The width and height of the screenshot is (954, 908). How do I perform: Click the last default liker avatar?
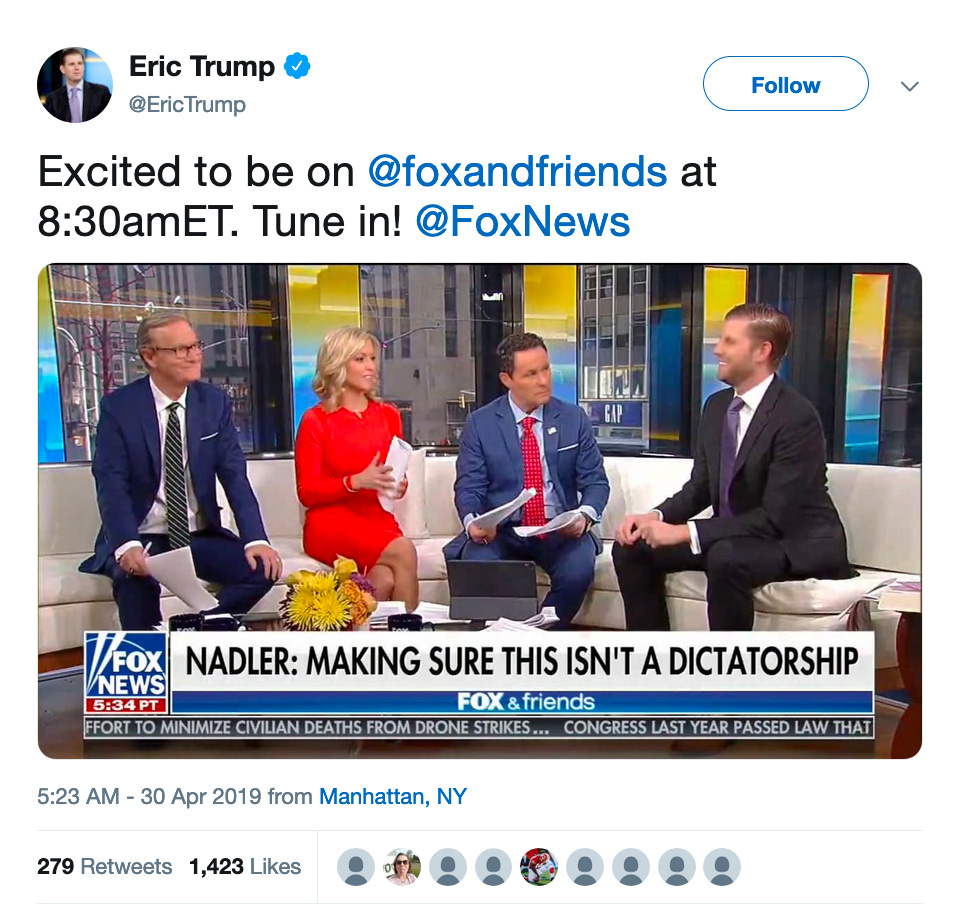pos(722,867)
